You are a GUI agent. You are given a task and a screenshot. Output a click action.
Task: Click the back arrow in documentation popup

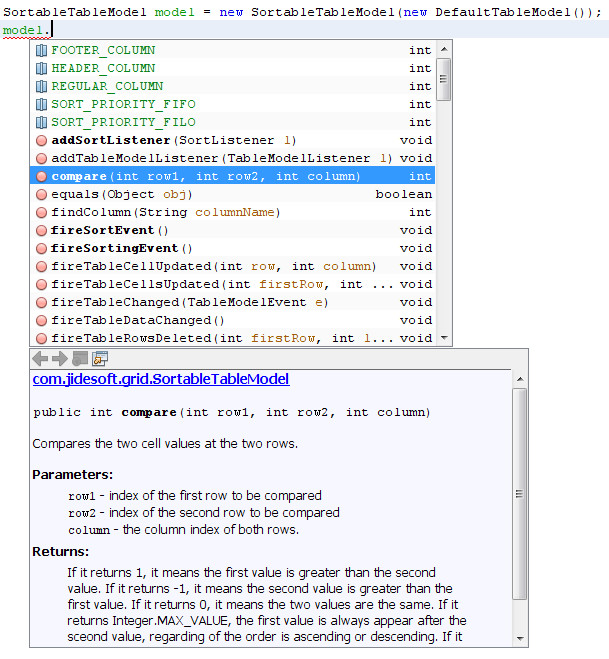pos(41,358)
